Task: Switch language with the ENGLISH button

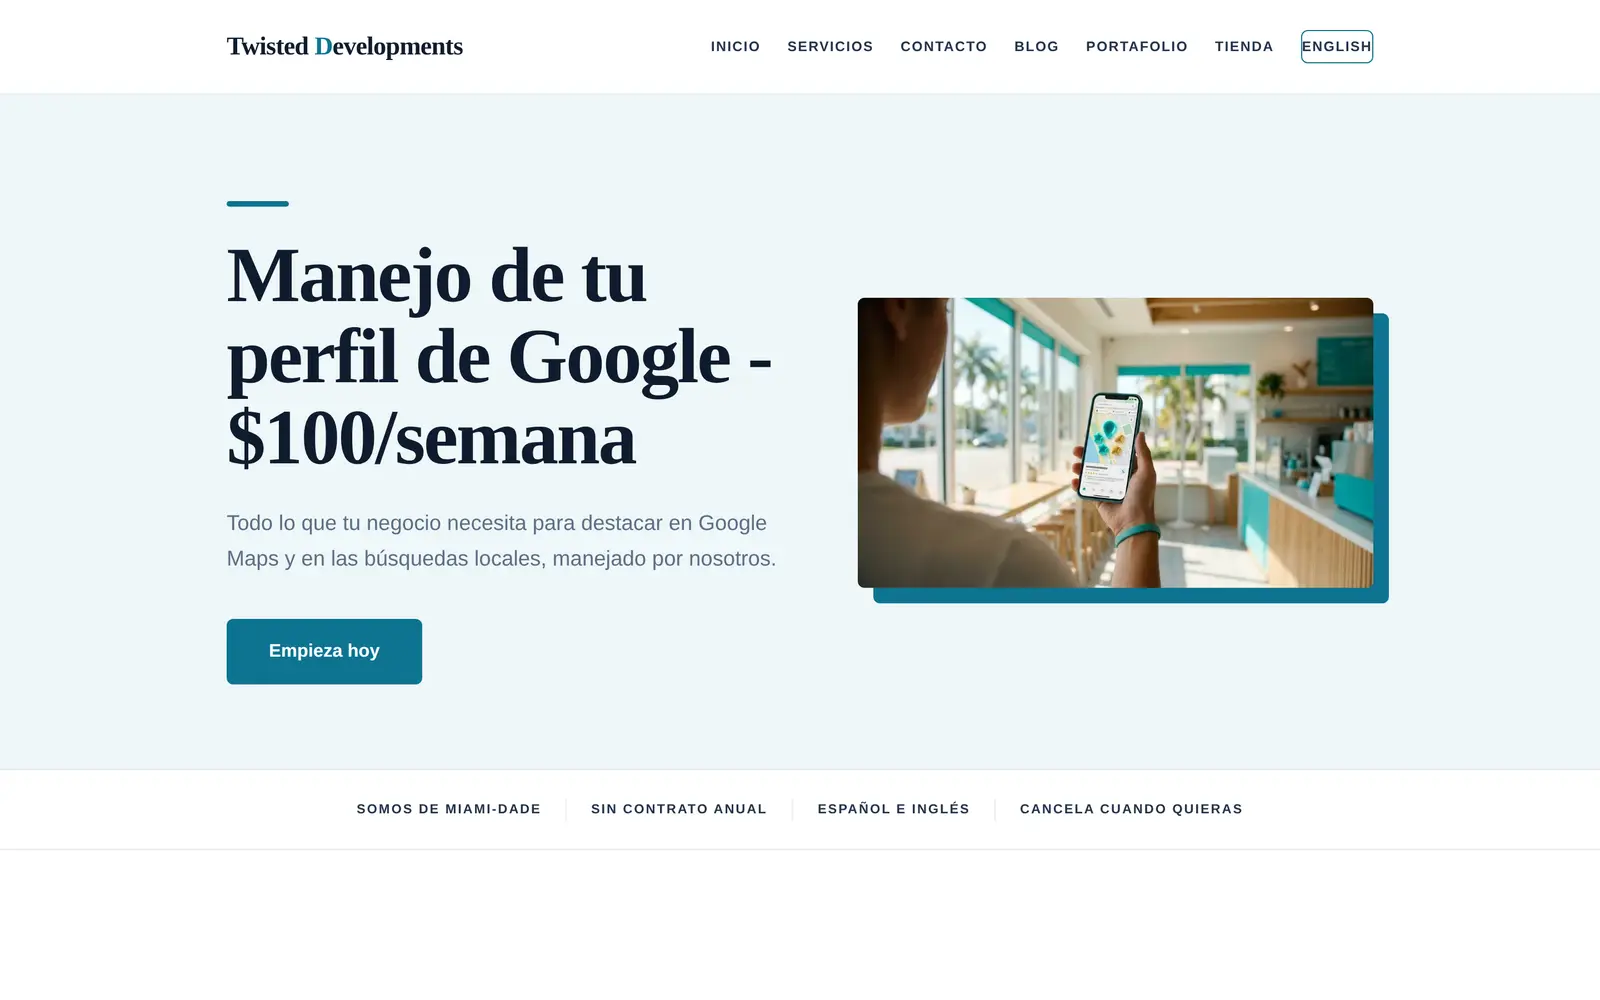Action: [1336, 46]
